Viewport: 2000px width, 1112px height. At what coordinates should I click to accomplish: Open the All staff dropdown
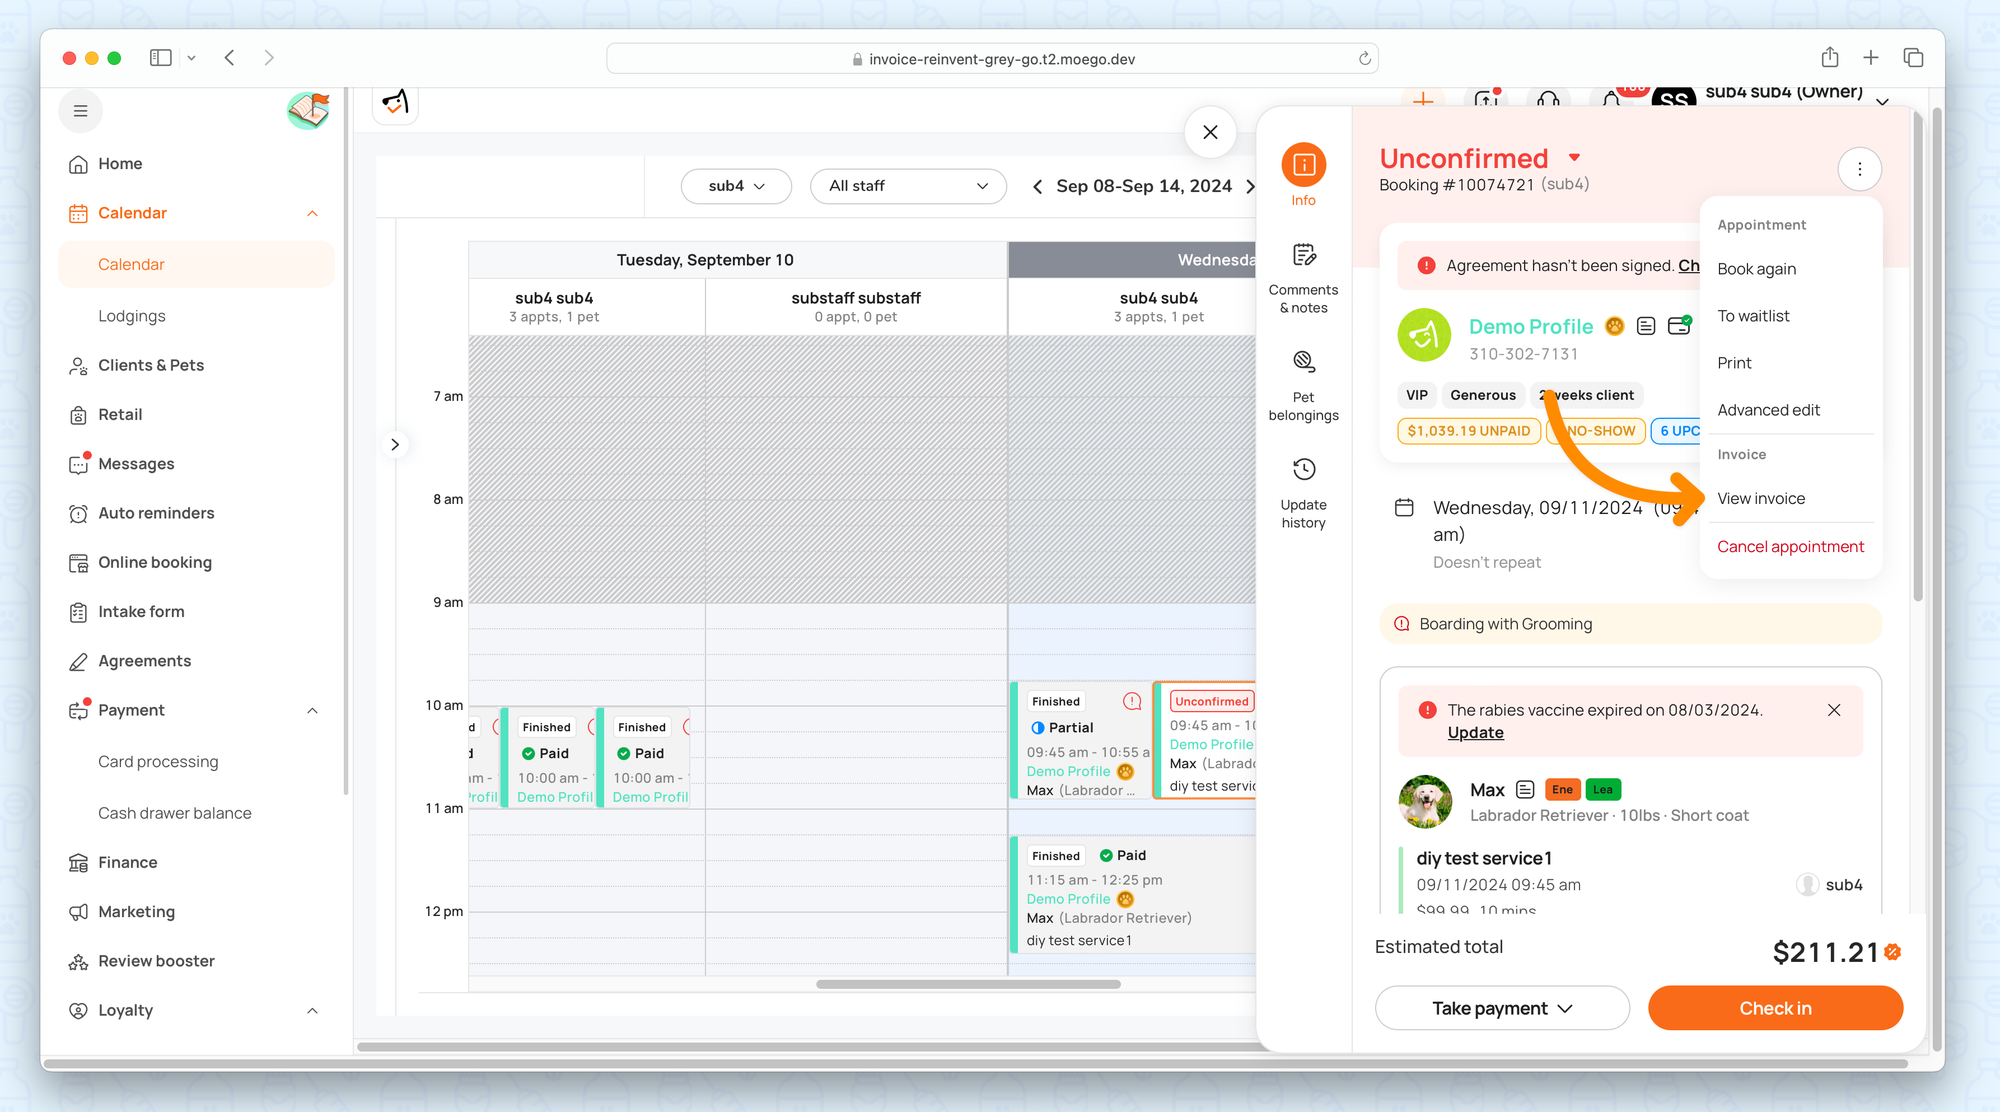coord(907,186)
